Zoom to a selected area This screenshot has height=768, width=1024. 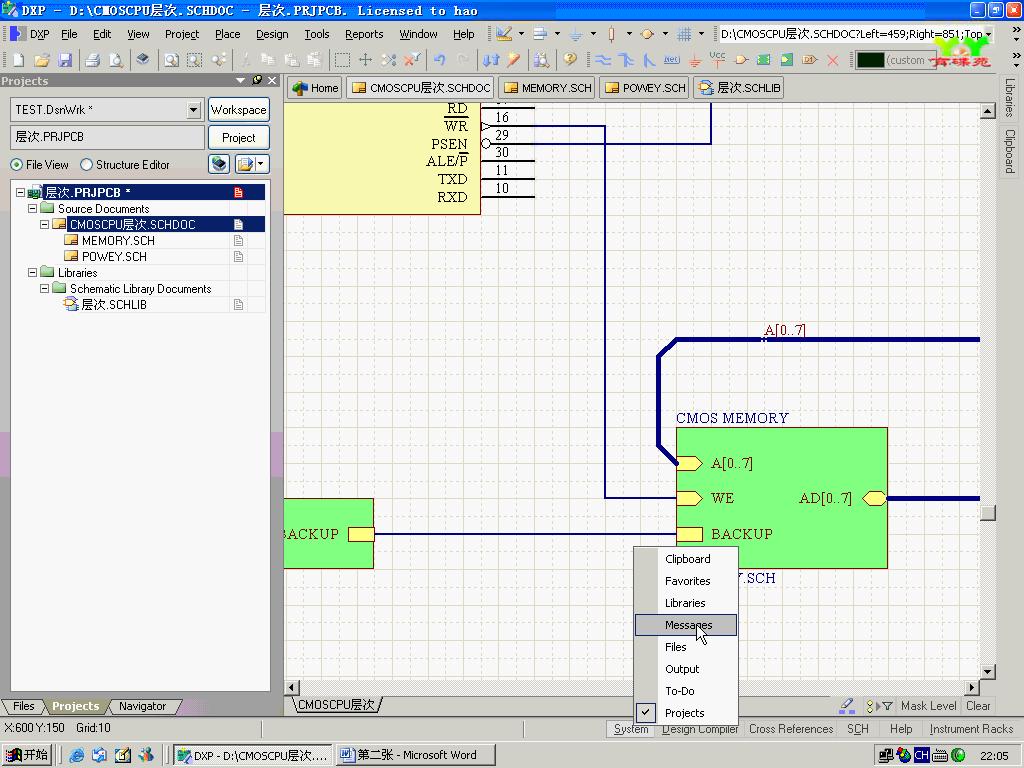pyautogui.click(x=195, y=60)
